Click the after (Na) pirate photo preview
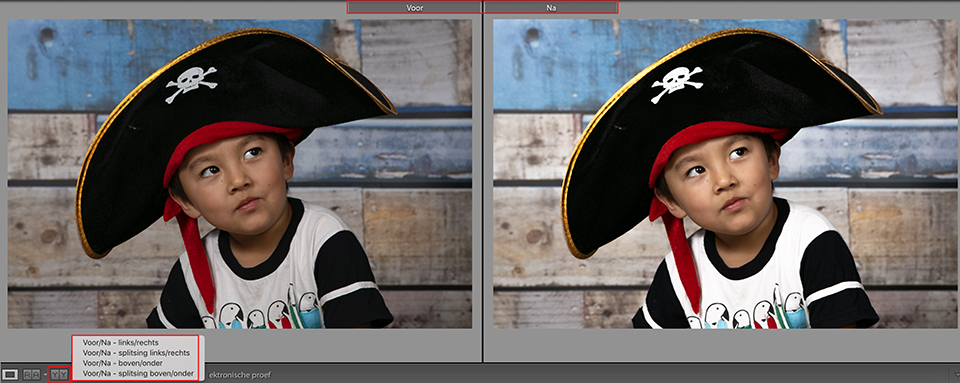This screenshot has height=383, width=960. (726, 174)
